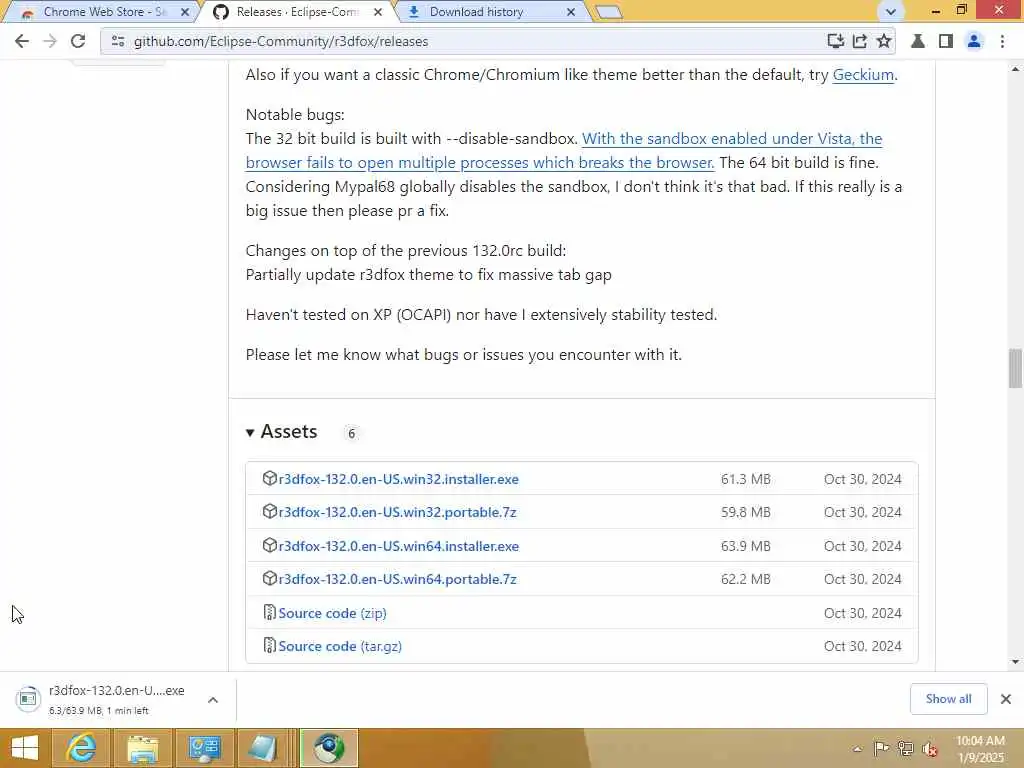The image size is (1024, 768).
Task: Download Source code (tar.gz)
Action: pos(340,646)
